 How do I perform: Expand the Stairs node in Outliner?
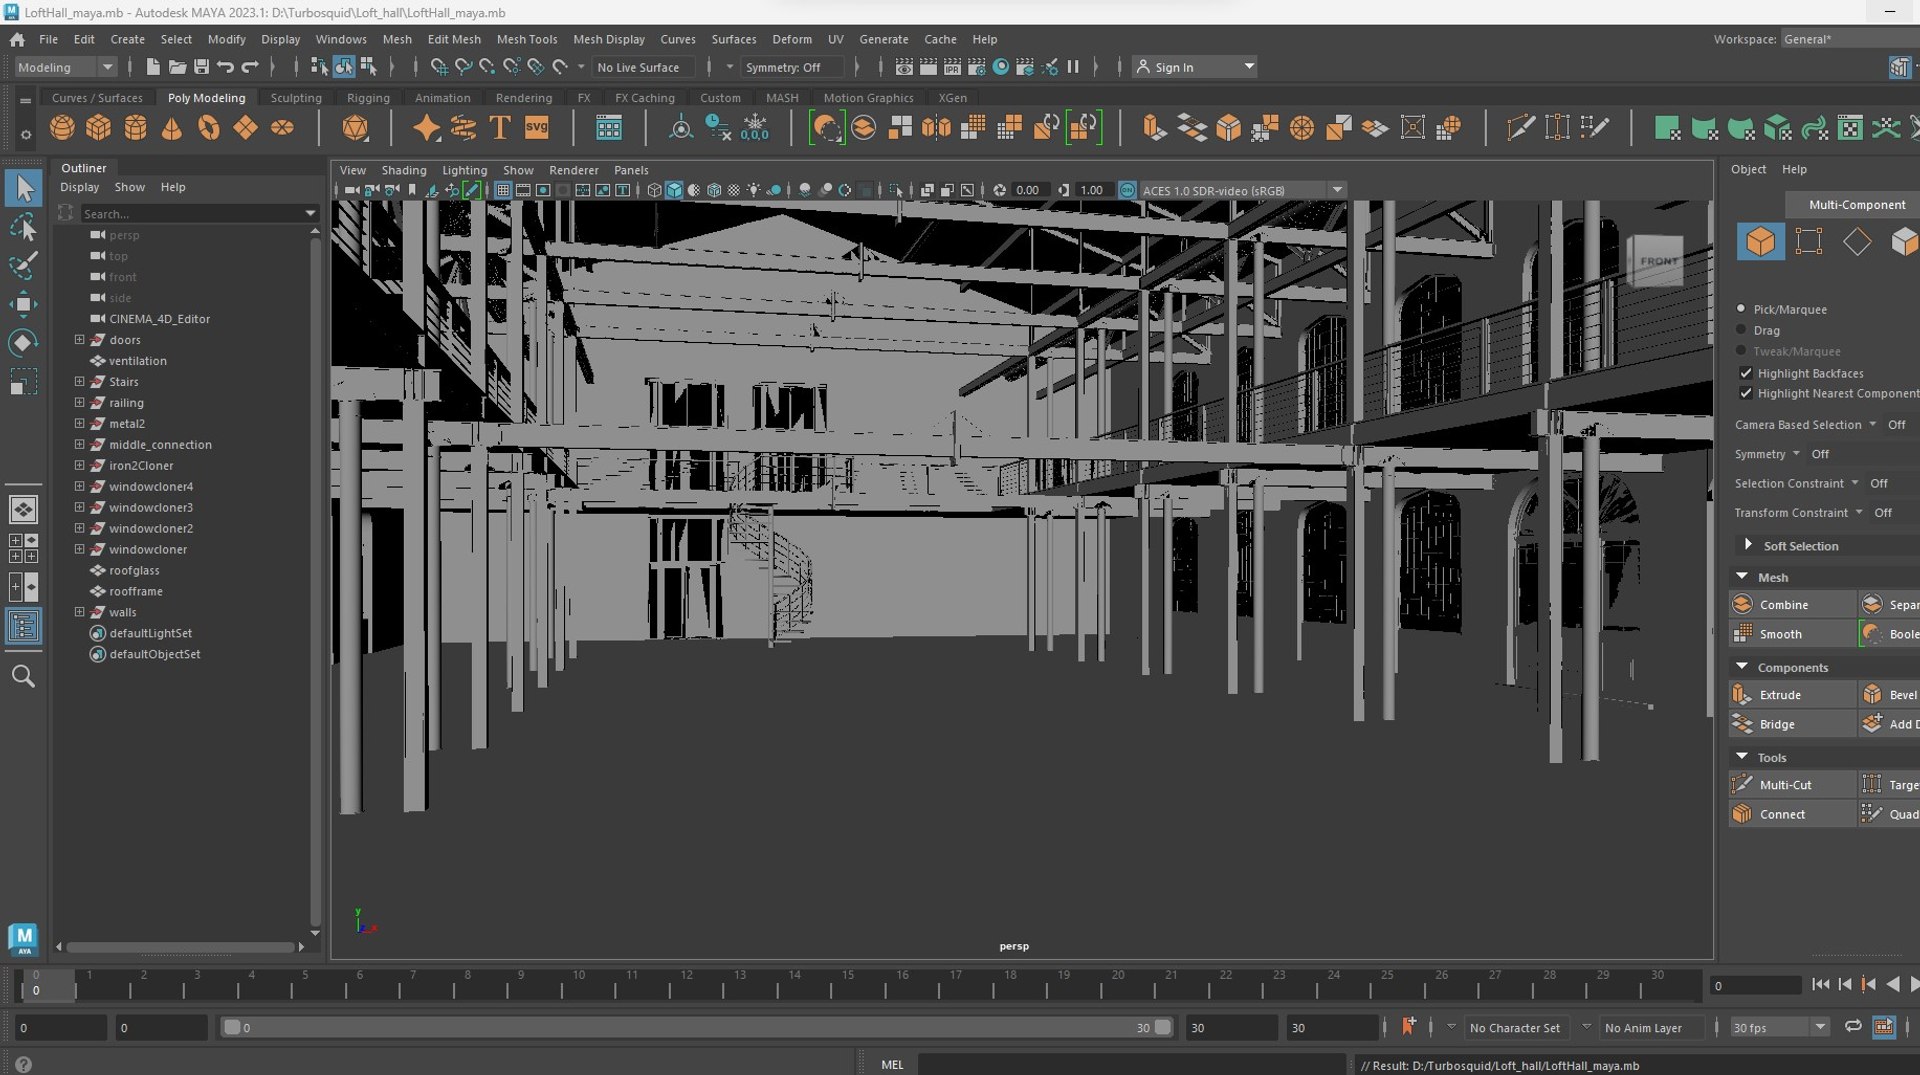[x=79, y=382]
